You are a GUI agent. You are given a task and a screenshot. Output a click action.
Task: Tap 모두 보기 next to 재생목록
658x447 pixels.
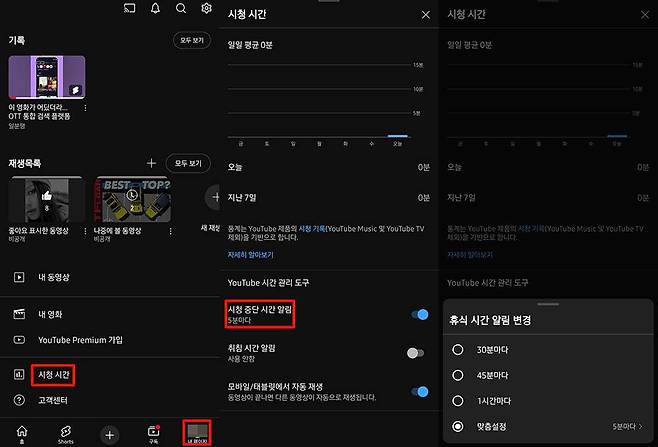(188, 163)
